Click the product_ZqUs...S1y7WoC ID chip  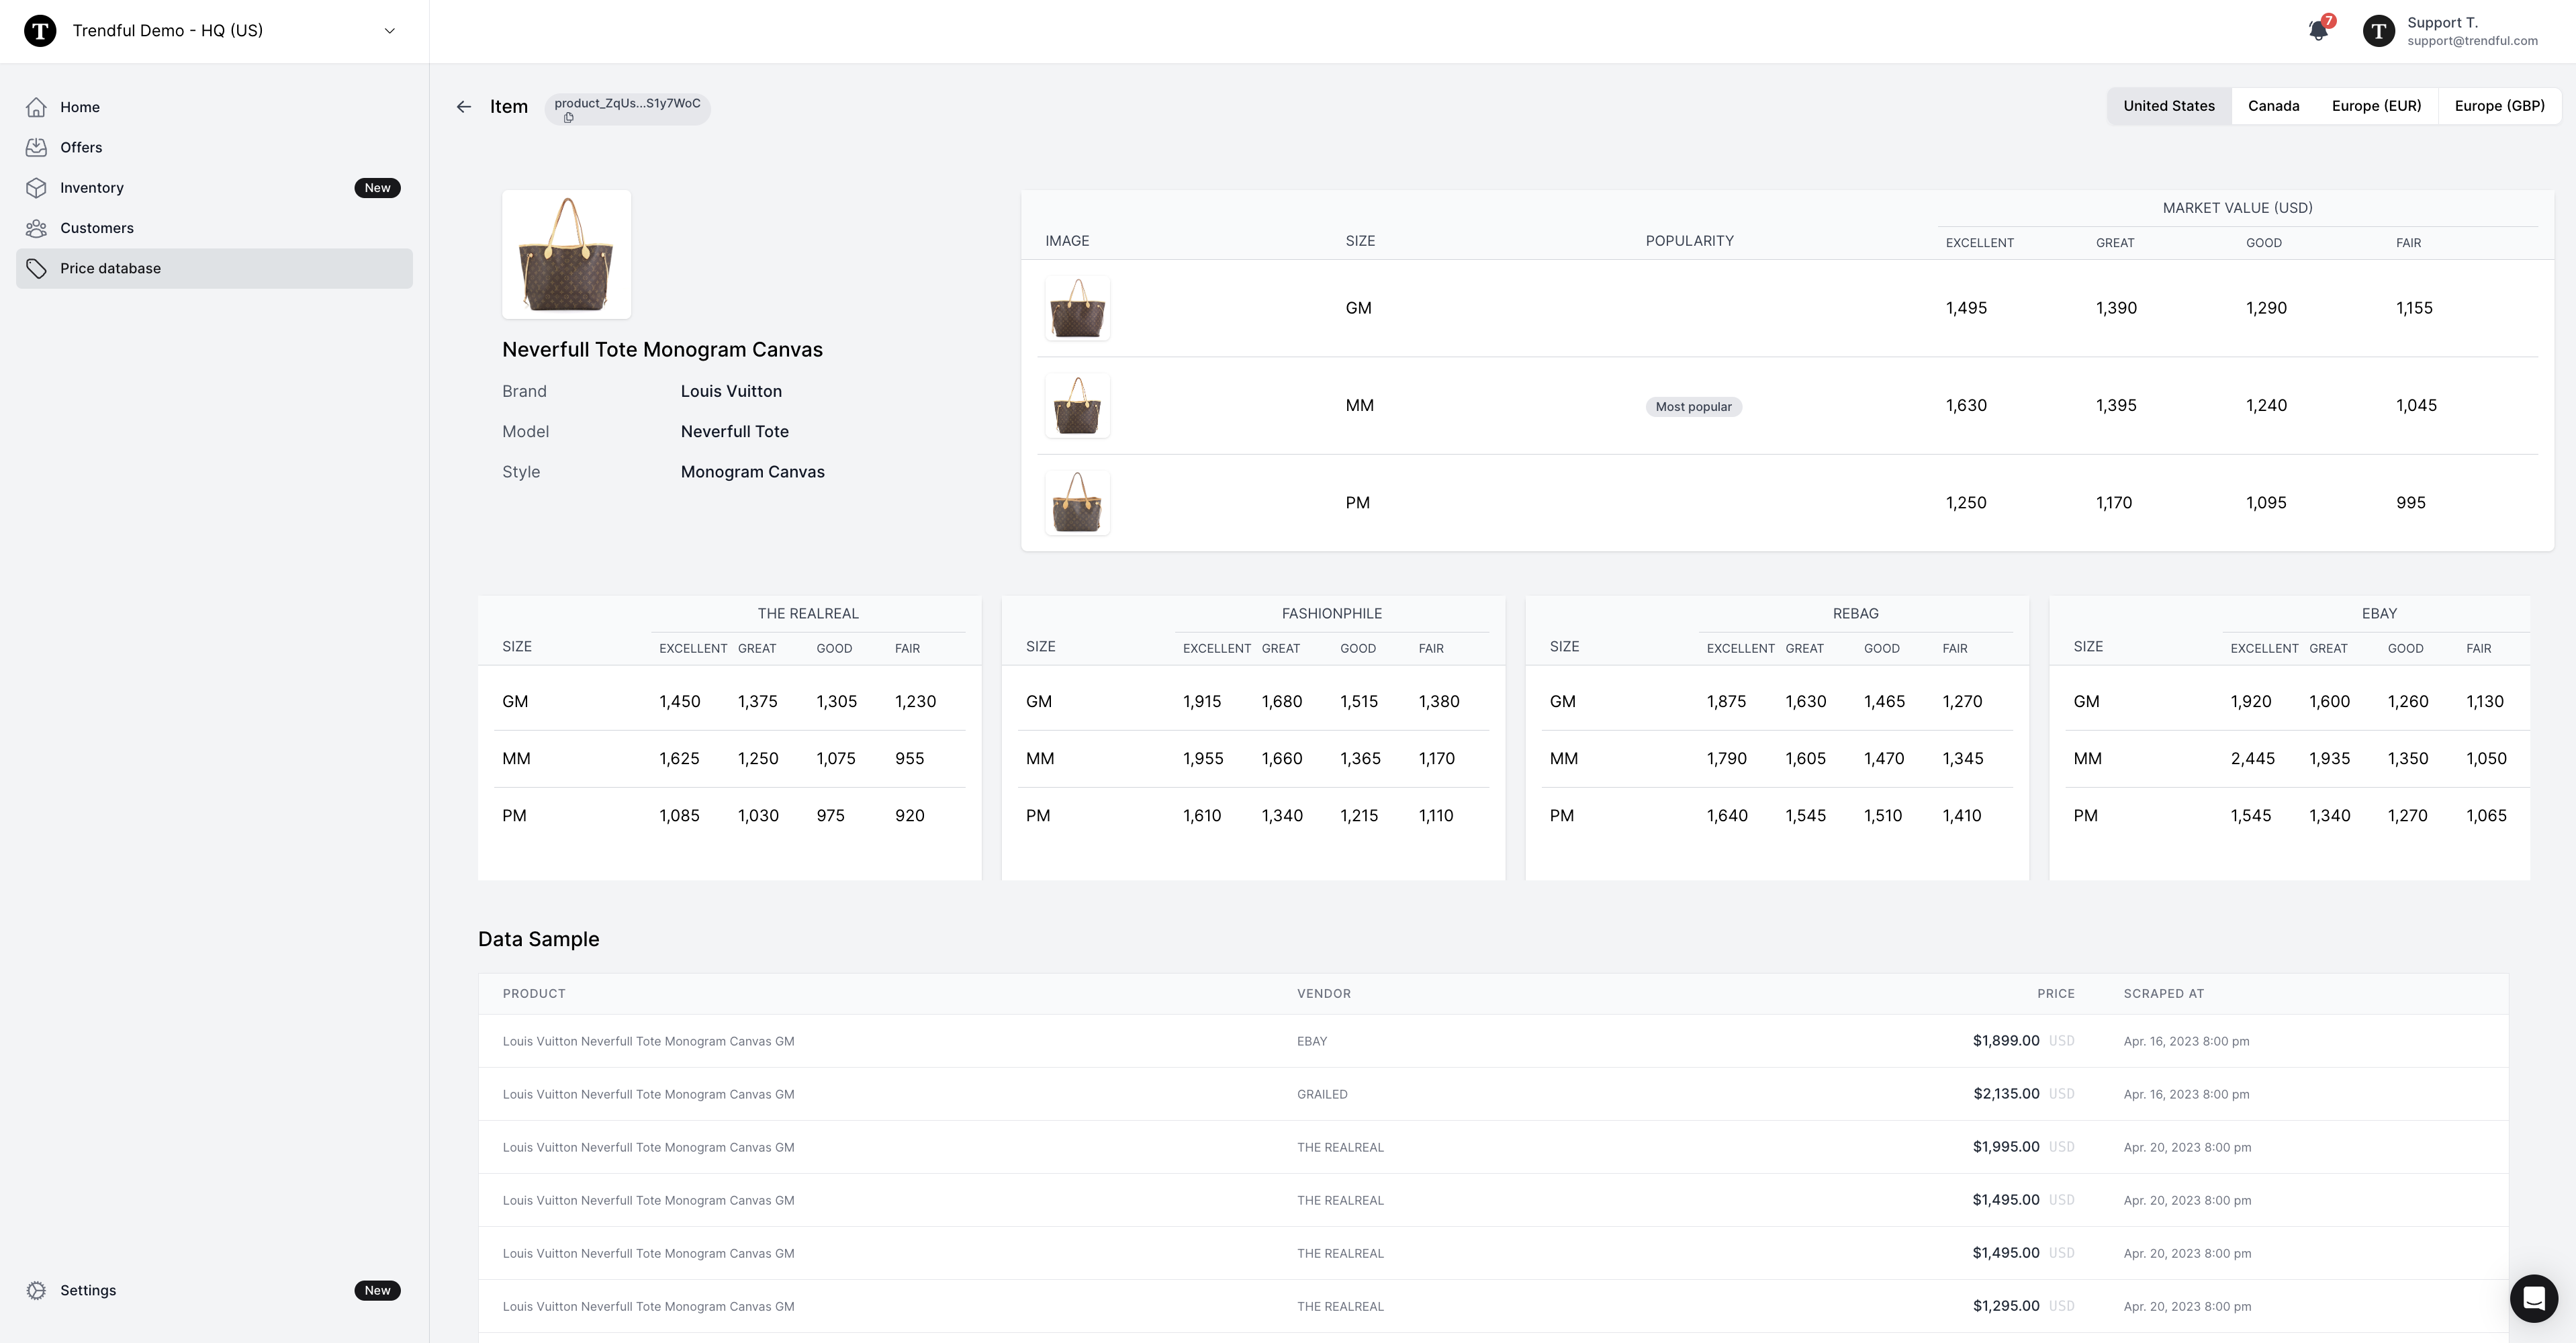coord(627,109)
